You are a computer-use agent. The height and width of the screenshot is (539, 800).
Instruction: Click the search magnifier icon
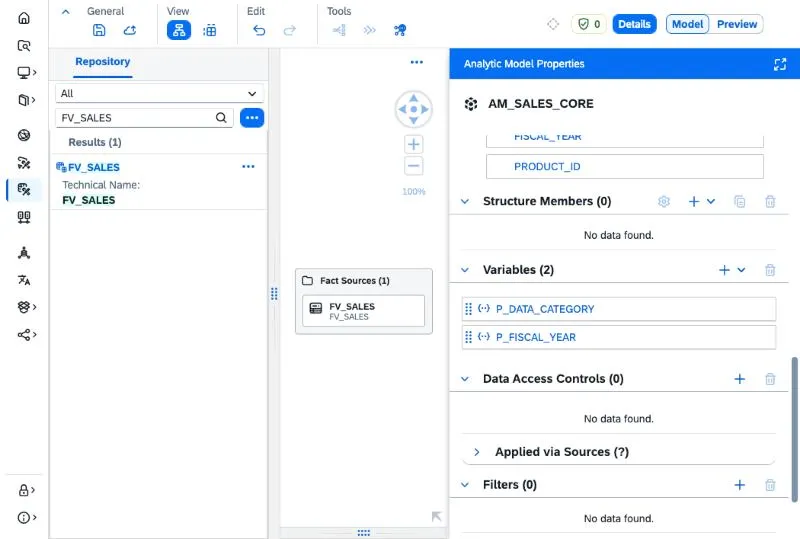click(221, 118)
